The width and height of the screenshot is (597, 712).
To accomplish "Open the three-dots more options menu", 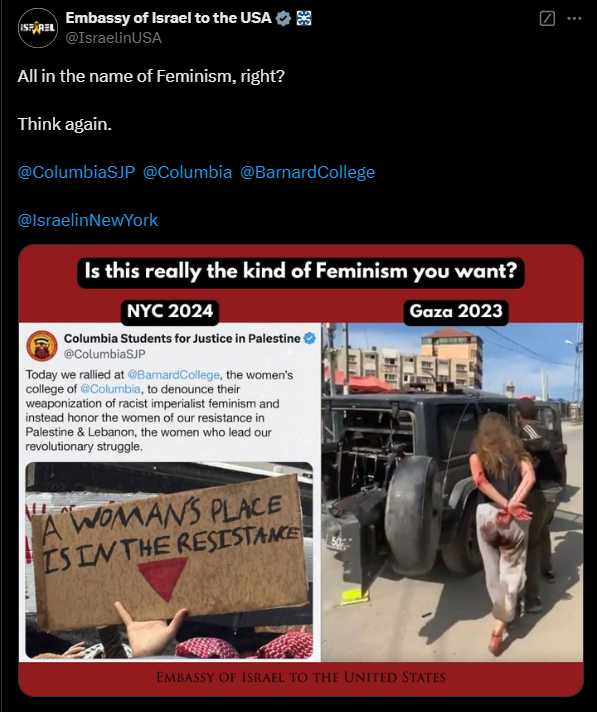I will click(574, 19).
